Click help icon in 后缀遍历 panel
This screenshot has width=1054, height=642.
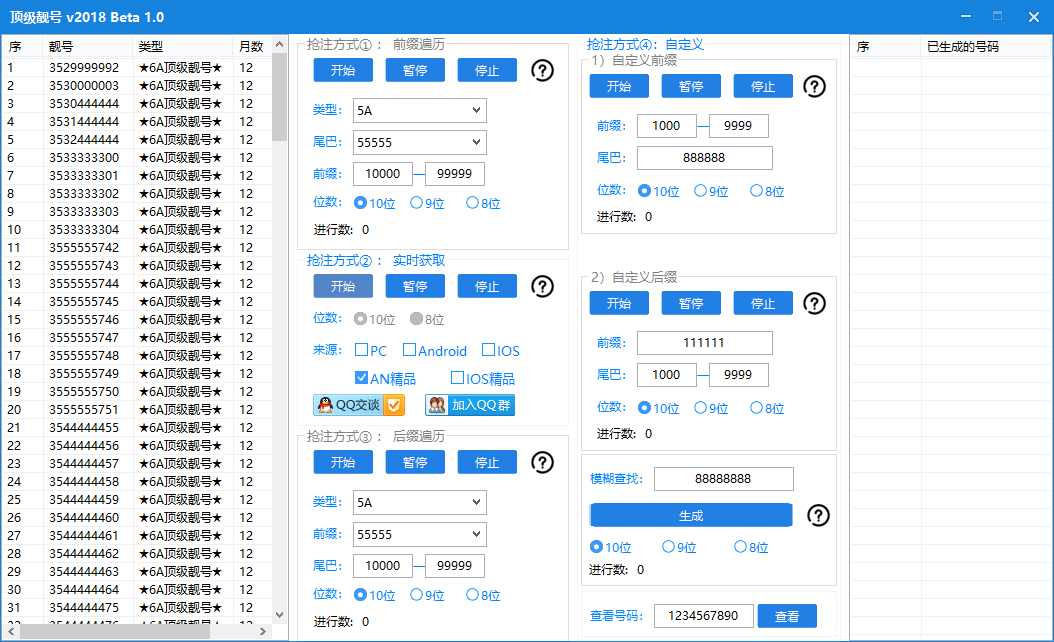click(542, 462)
